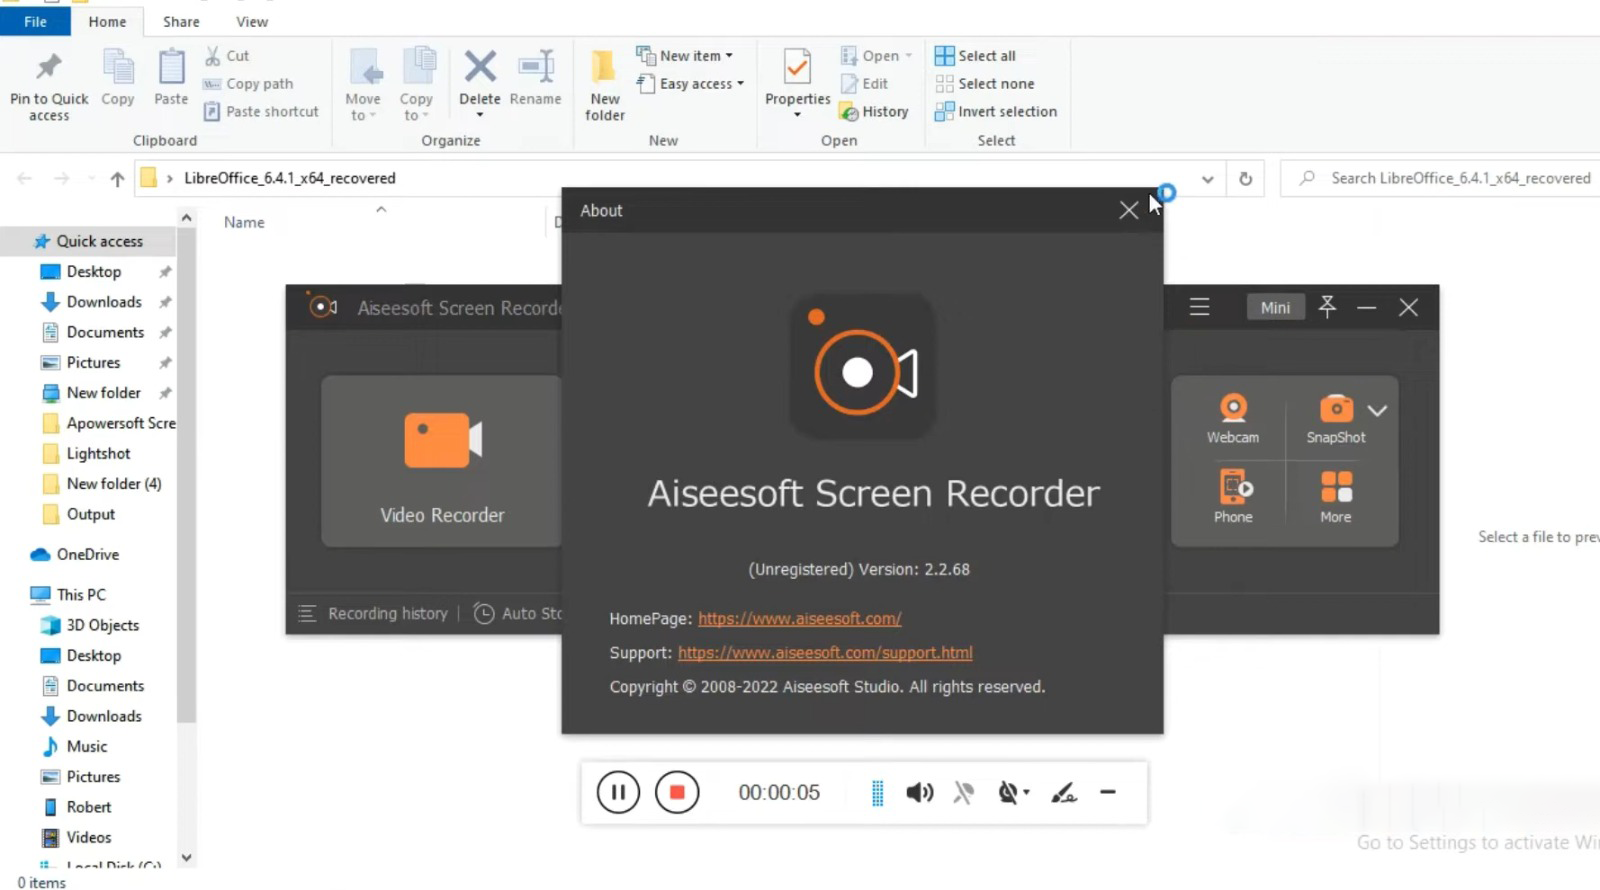Viewport: 1600px width, 890px height.
Task: Open the File menu in Explorer
Action: 35,21
